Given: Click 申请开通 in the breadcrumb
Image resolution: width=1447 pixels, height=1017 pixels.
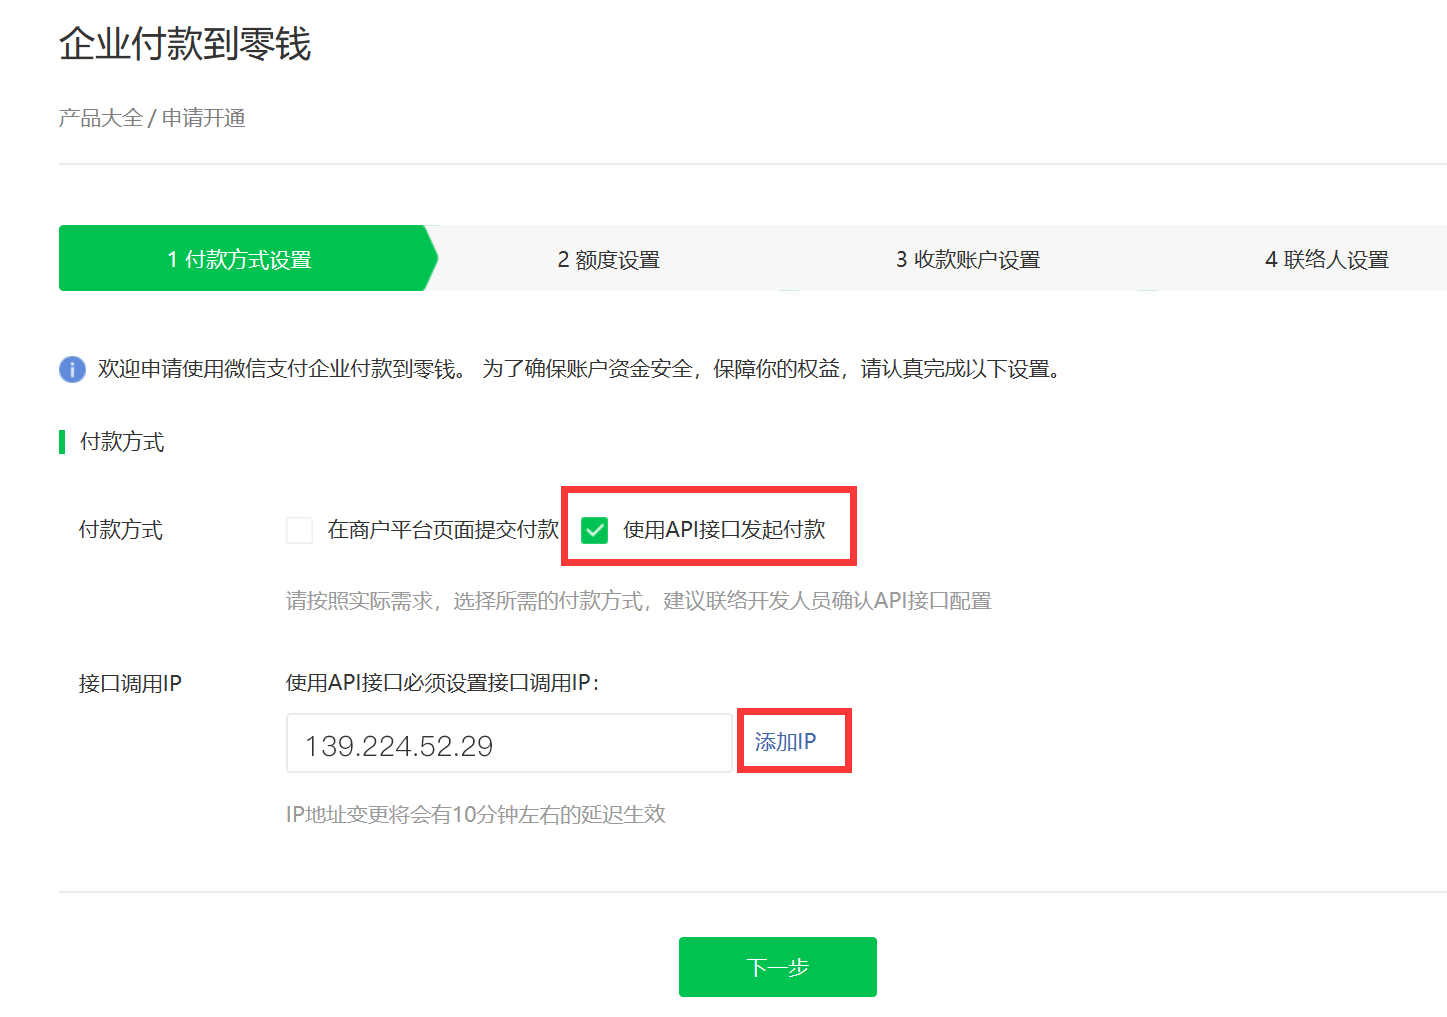Looking at the screenshot, I should coord(204,118).
